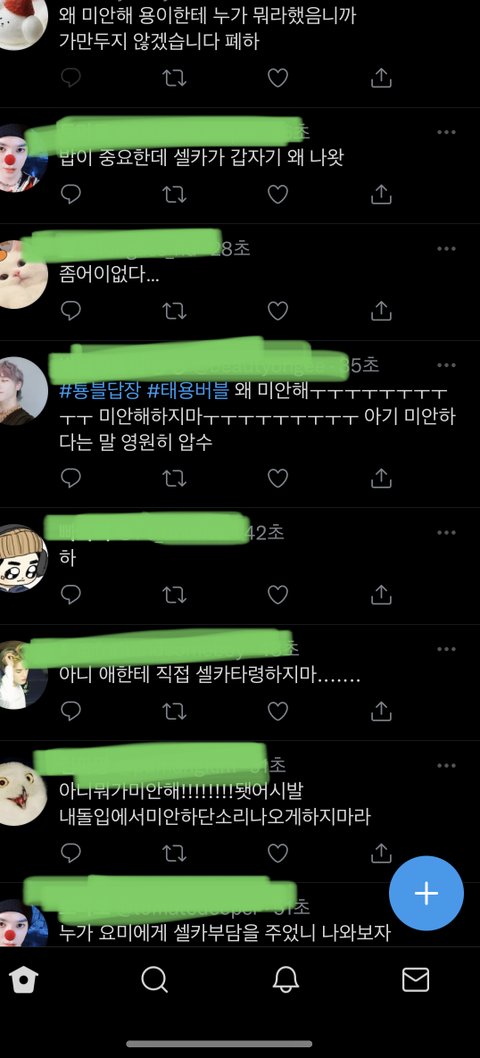The height and width of the screenshot is (1058, 480).
Task: Compose a new tweet with plus button
Action: point(426,893)
